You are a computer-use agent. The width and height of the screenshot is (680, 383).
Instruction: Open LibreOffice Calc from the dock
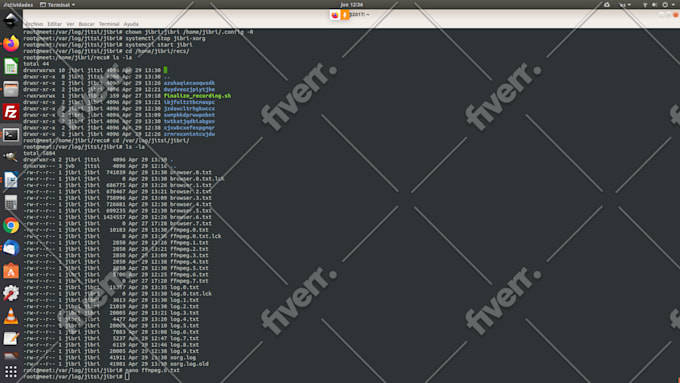[11, 66]
